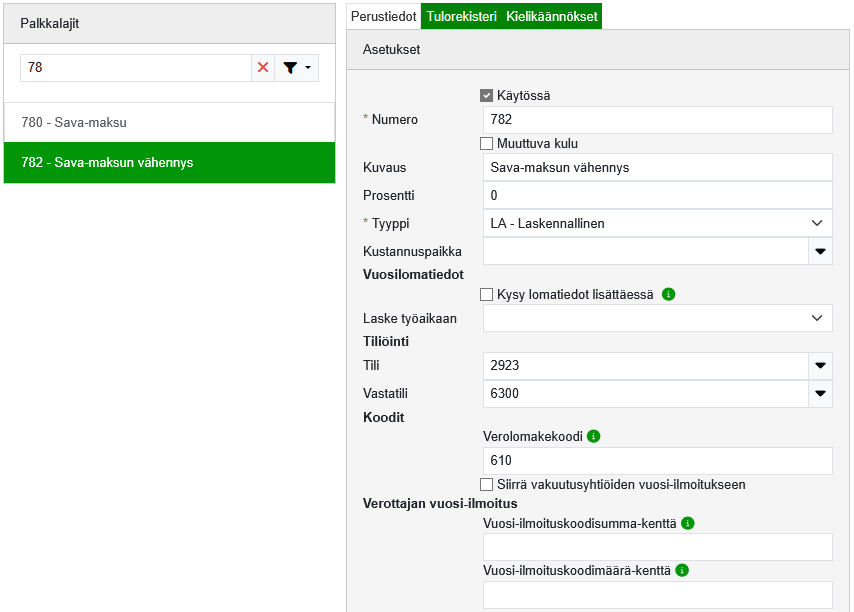Screen dimensions: 854x612
Task: Uncheck the Käytössä checkbox
Action: pos(487,96)
